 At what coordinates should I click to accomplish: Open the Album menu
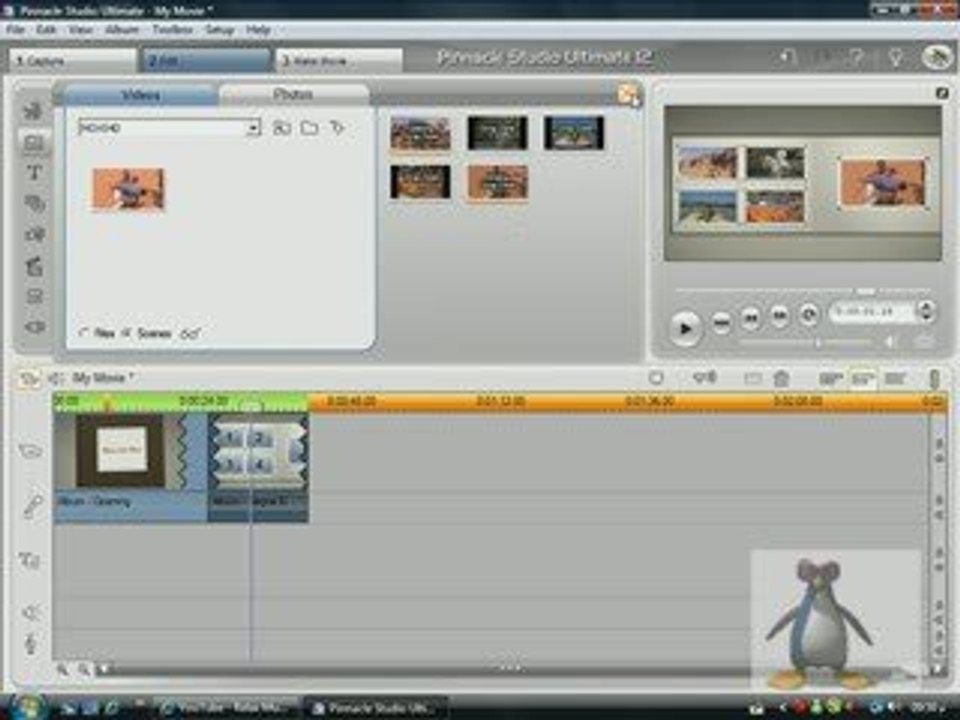click(x=122, y=29)
